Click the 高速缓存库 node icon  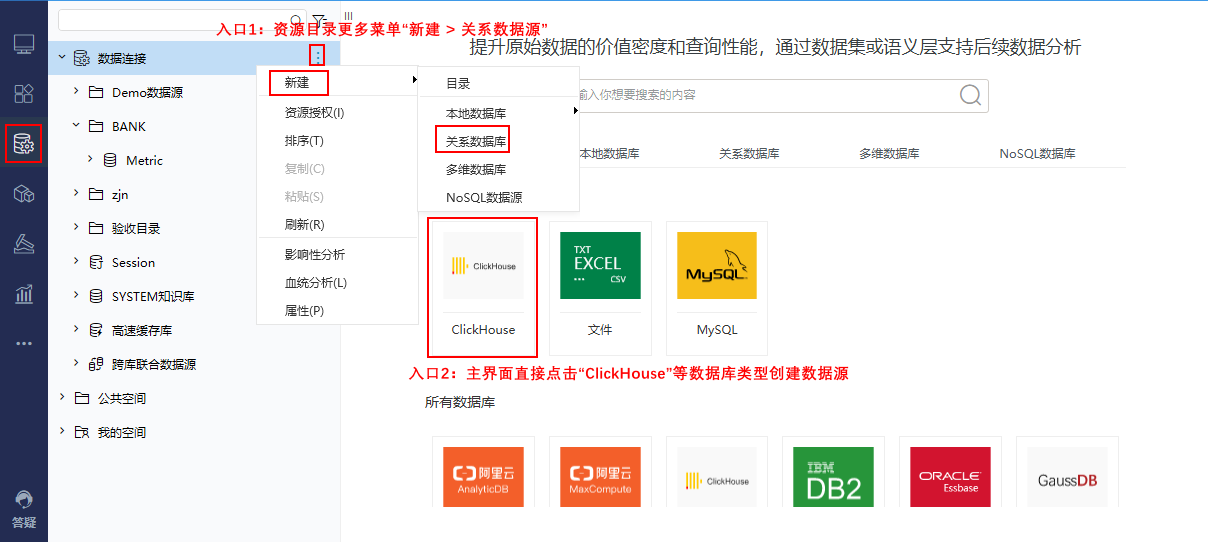coord(96,330)
